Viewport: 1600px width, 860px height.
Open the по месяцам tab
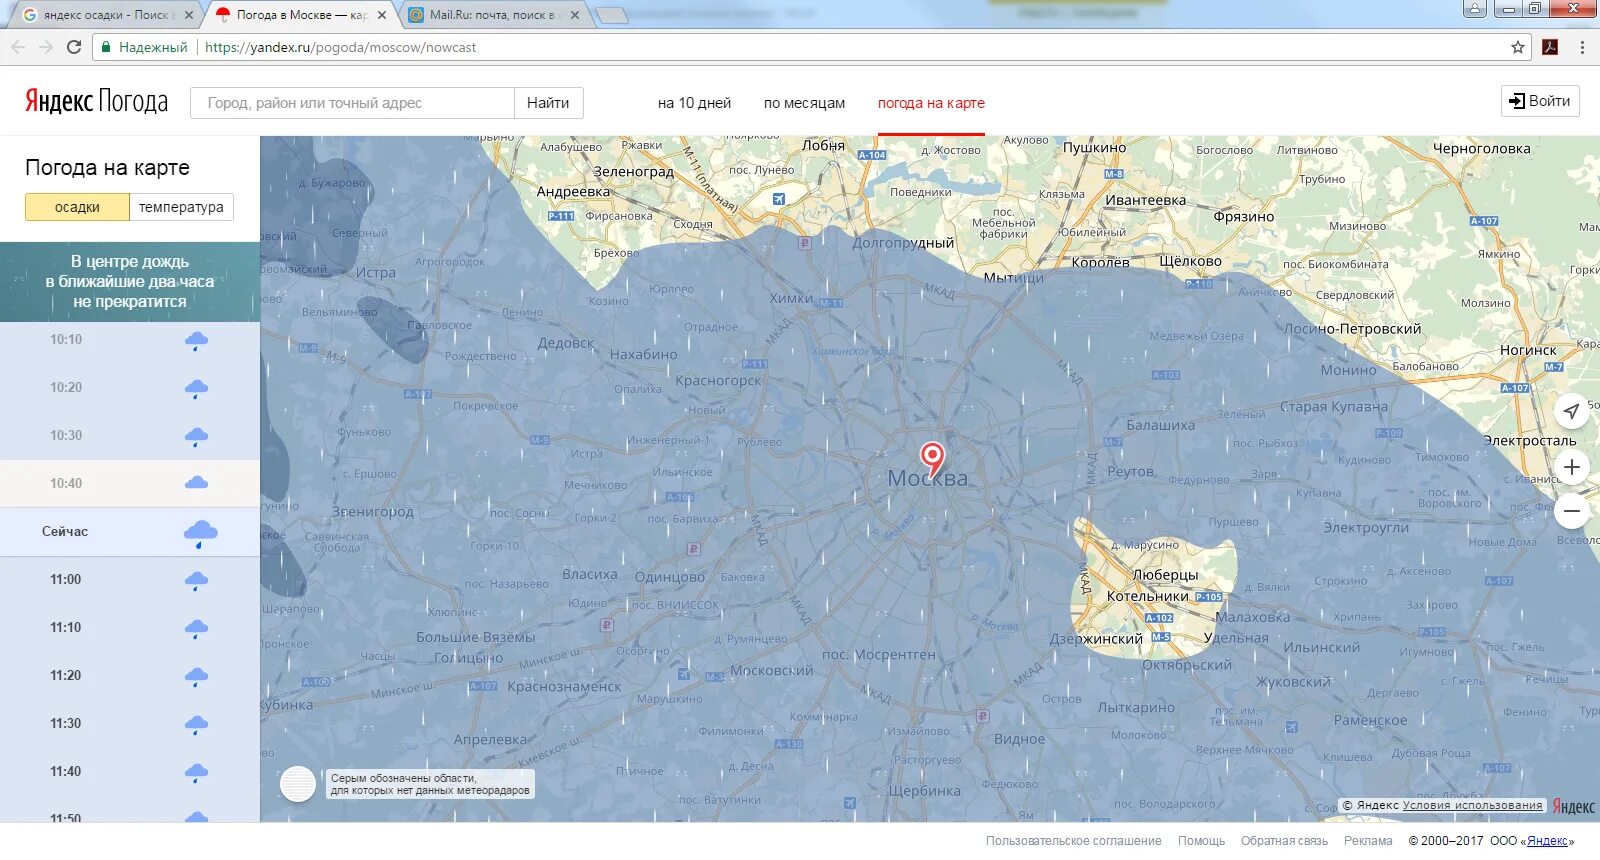(804, 103)
